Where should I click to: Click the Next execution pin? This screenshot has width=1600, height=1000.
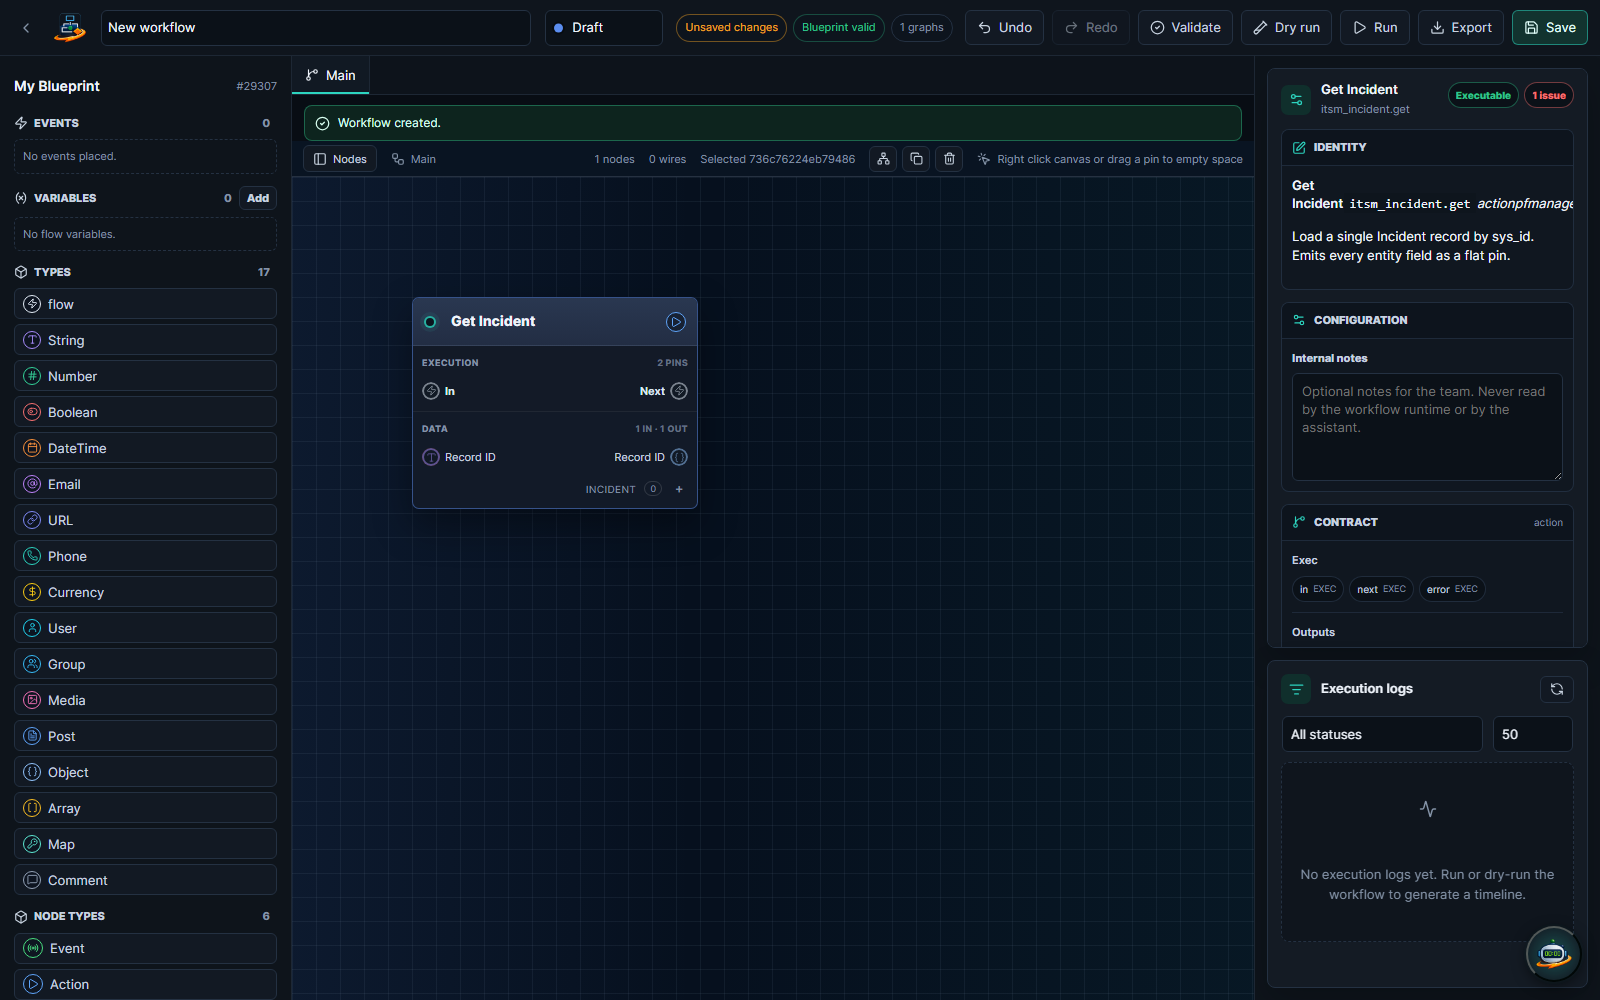[x=679, y=391]
